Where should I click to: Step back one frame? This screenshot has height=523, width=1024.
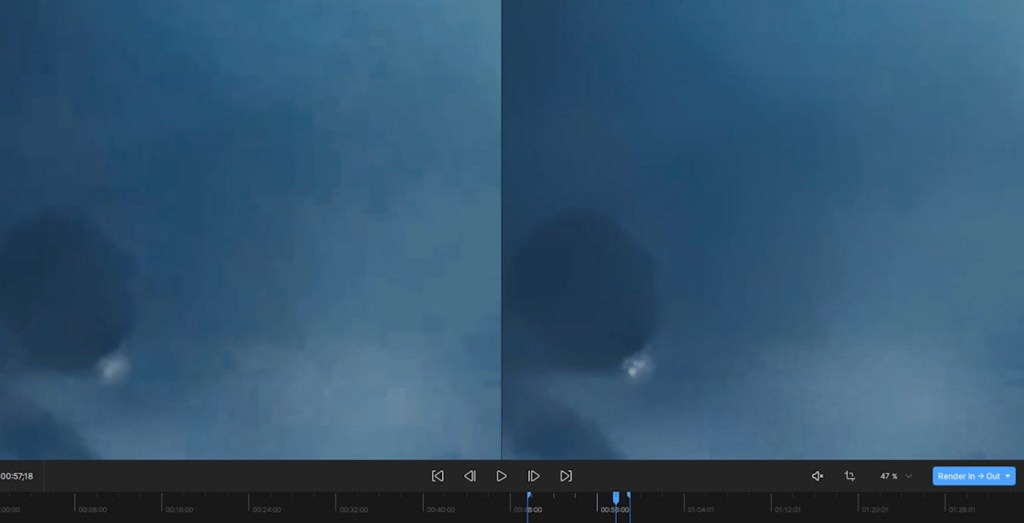pos(469,476)
